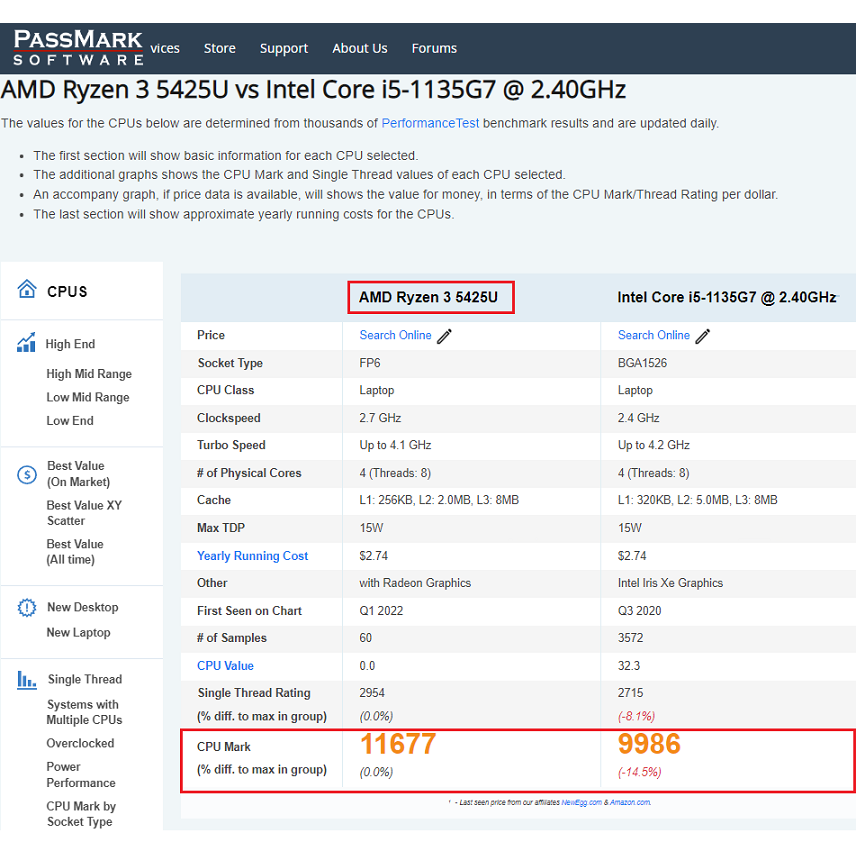The image size is (856, 856).
Task: Click Search Online for Intel Core i5-1135G7
Action: click(x=653, y=335)
